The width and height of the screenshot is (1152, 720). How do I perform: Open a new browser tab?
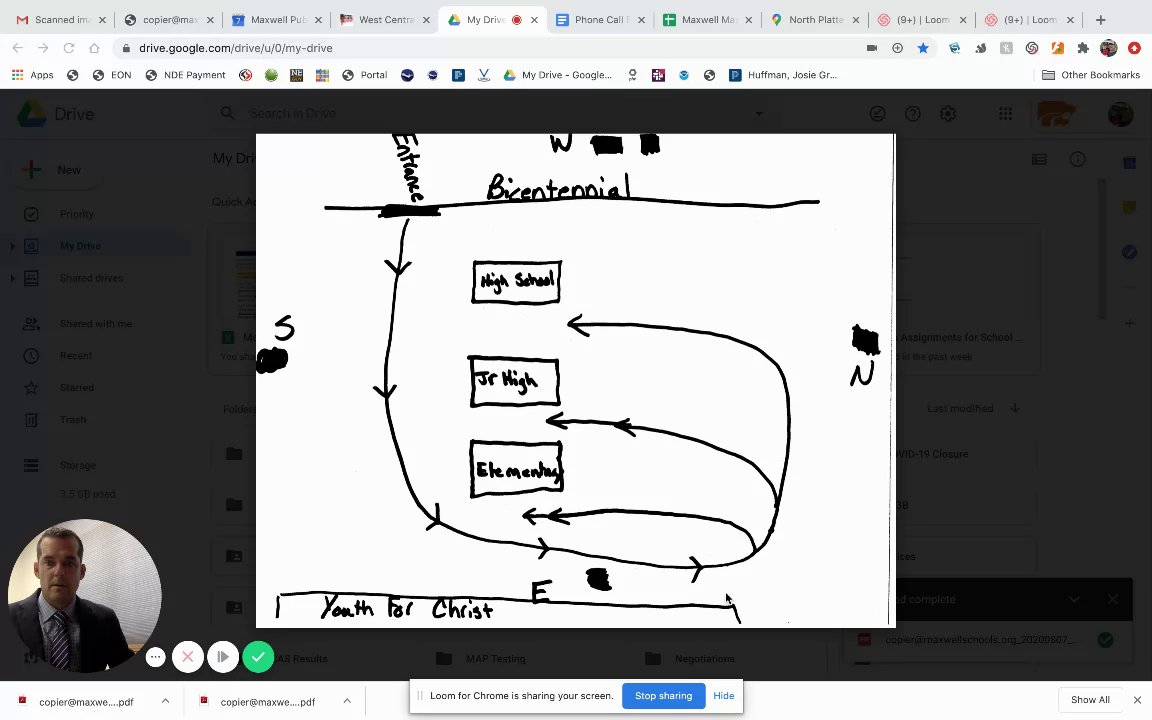tap(1100, 20)
